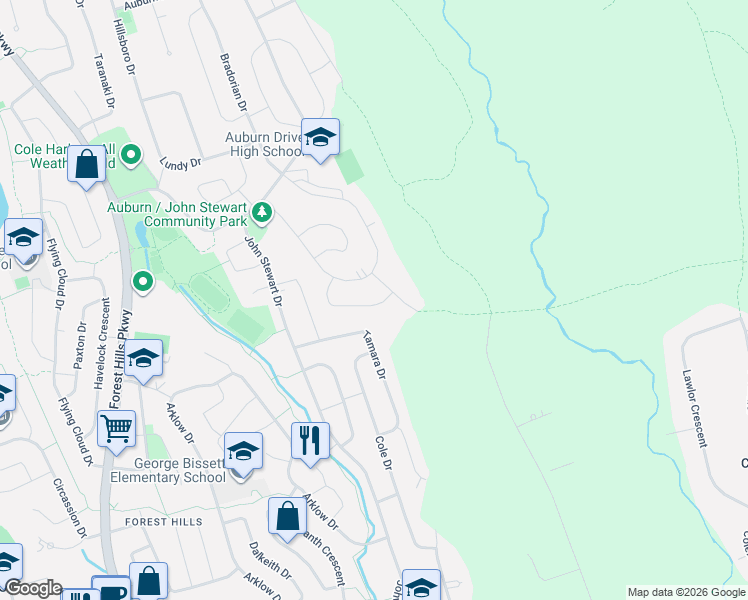
Task: Click the Tamara Dr street label
Action: pos(374,354)
